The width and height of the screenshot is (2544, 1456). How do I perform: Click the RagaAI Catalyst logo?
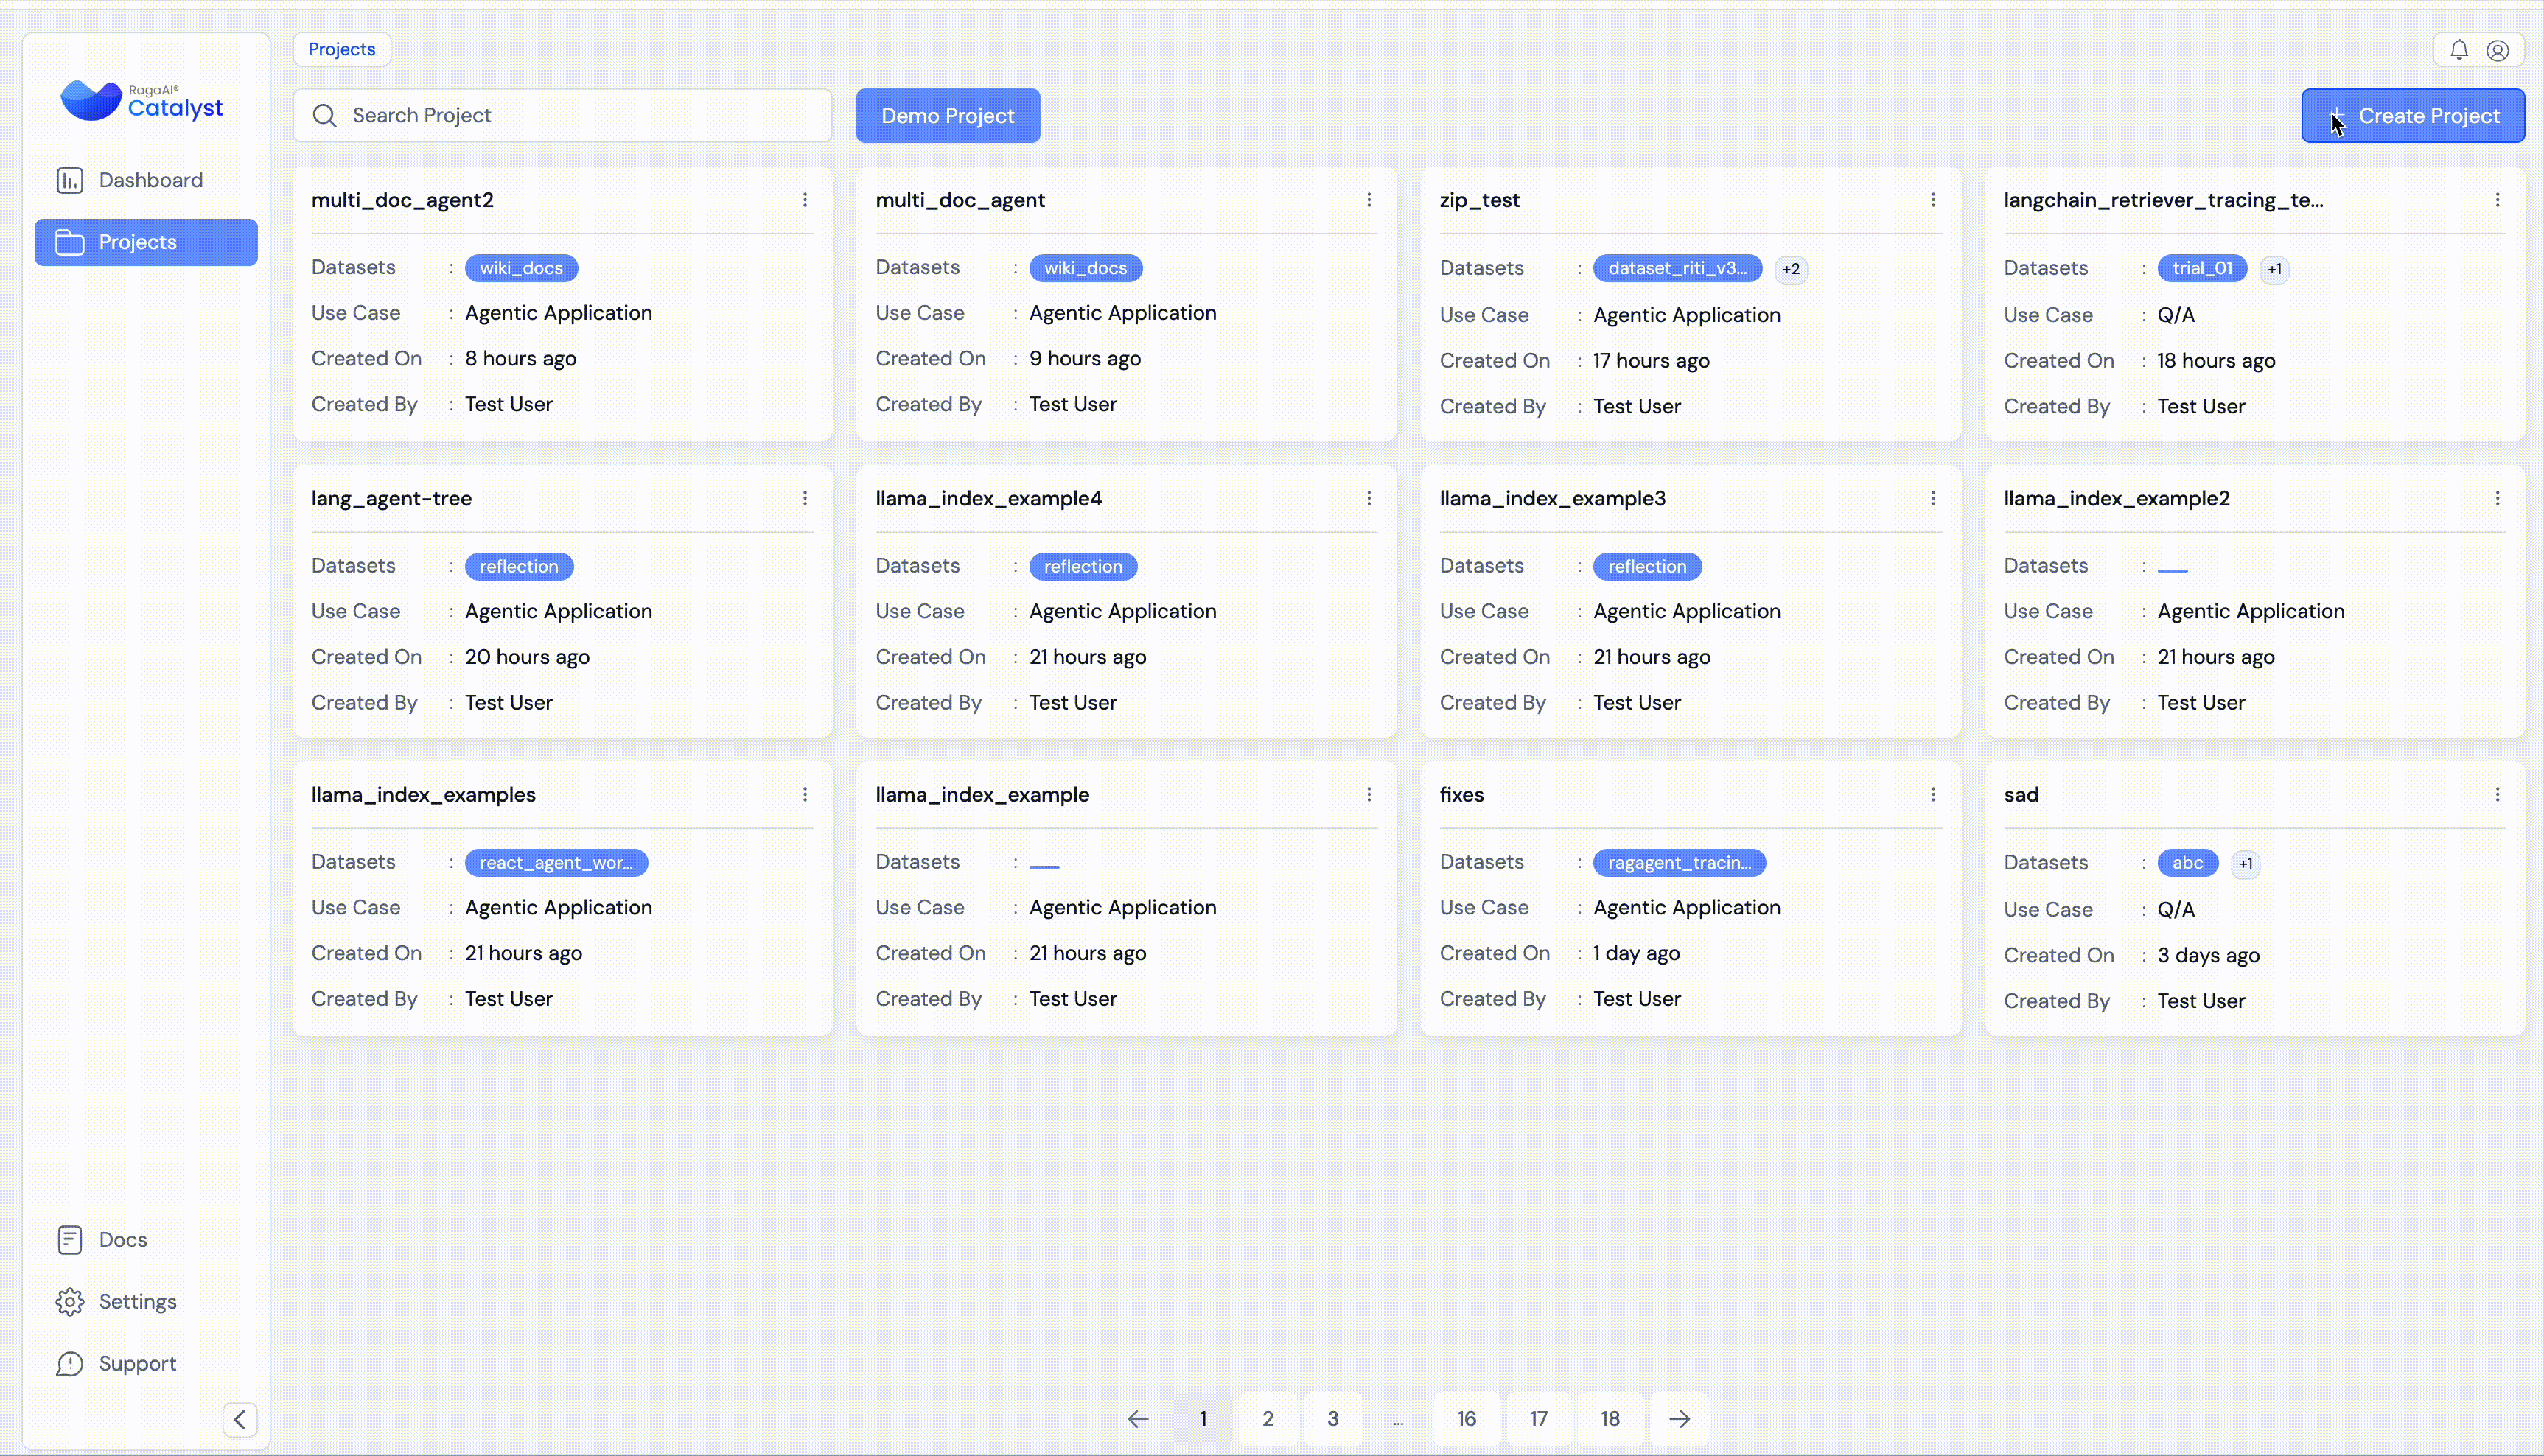pos(141,101)
